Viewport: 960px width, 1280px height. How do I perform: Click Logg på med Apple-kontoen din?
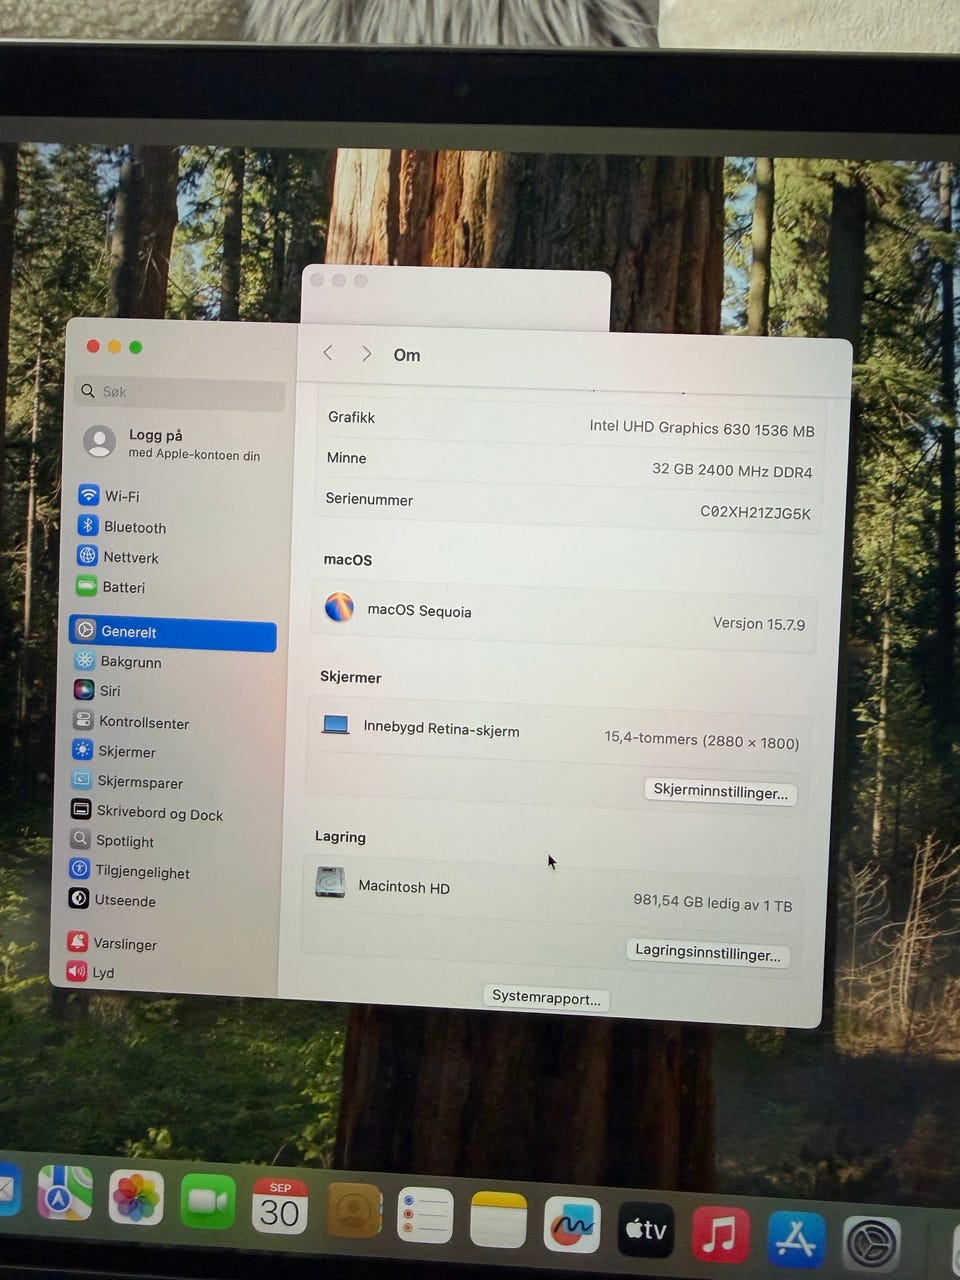point(172,443)
